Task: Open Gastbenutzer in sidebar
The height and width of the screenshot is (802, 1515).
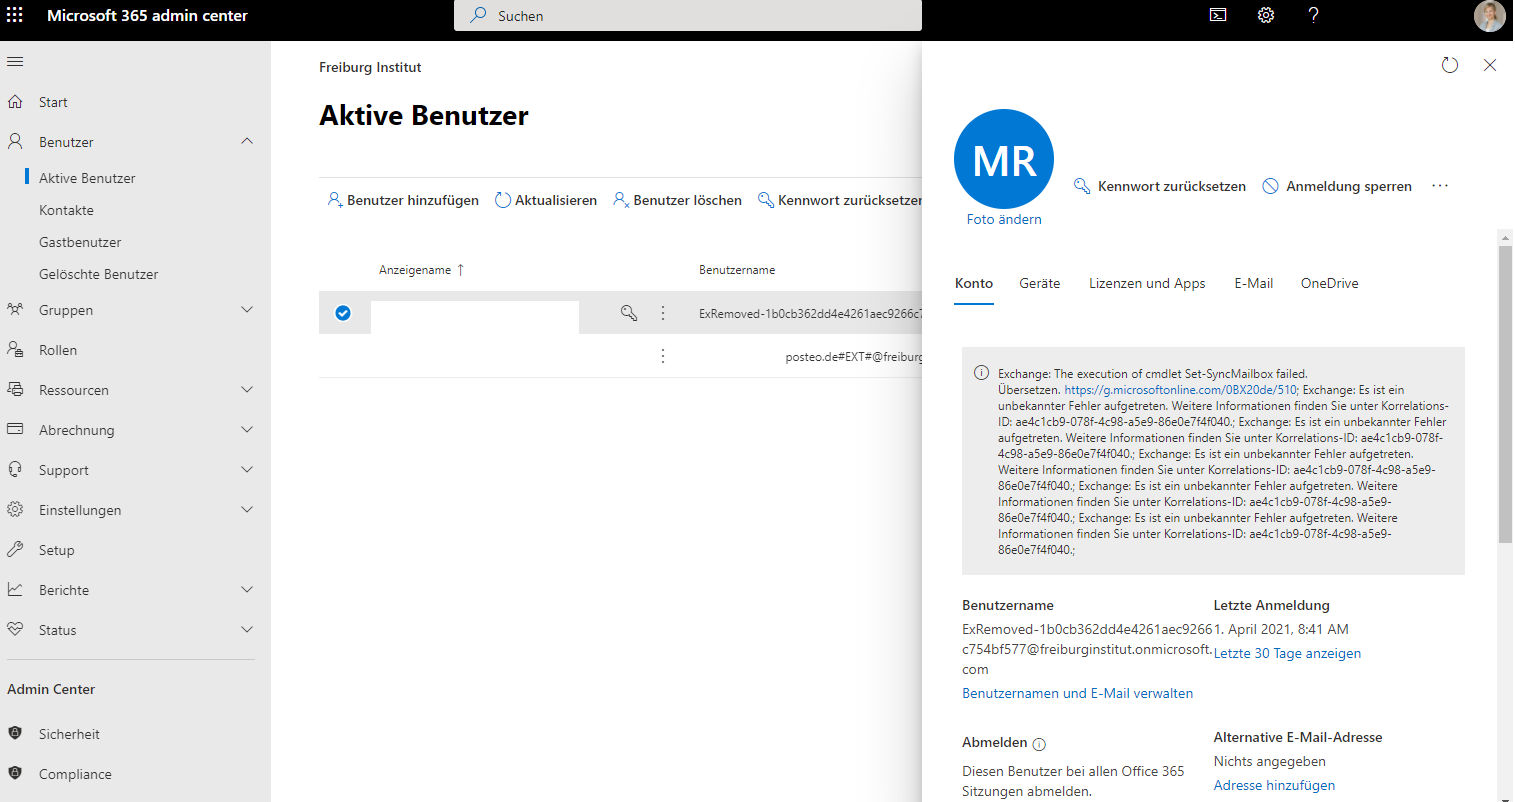Action: click(80, 242)
